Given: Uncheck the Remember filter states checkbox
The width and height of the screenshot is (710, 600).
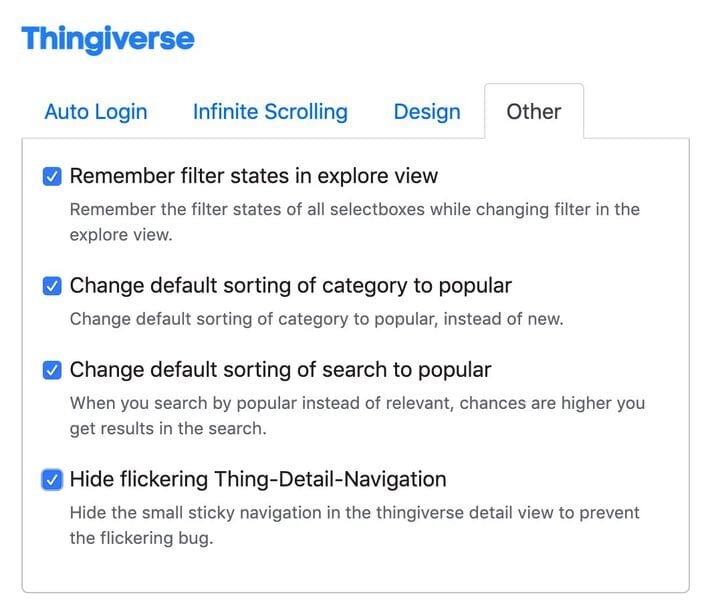Looking at the screenshot, I should point(52,177).
